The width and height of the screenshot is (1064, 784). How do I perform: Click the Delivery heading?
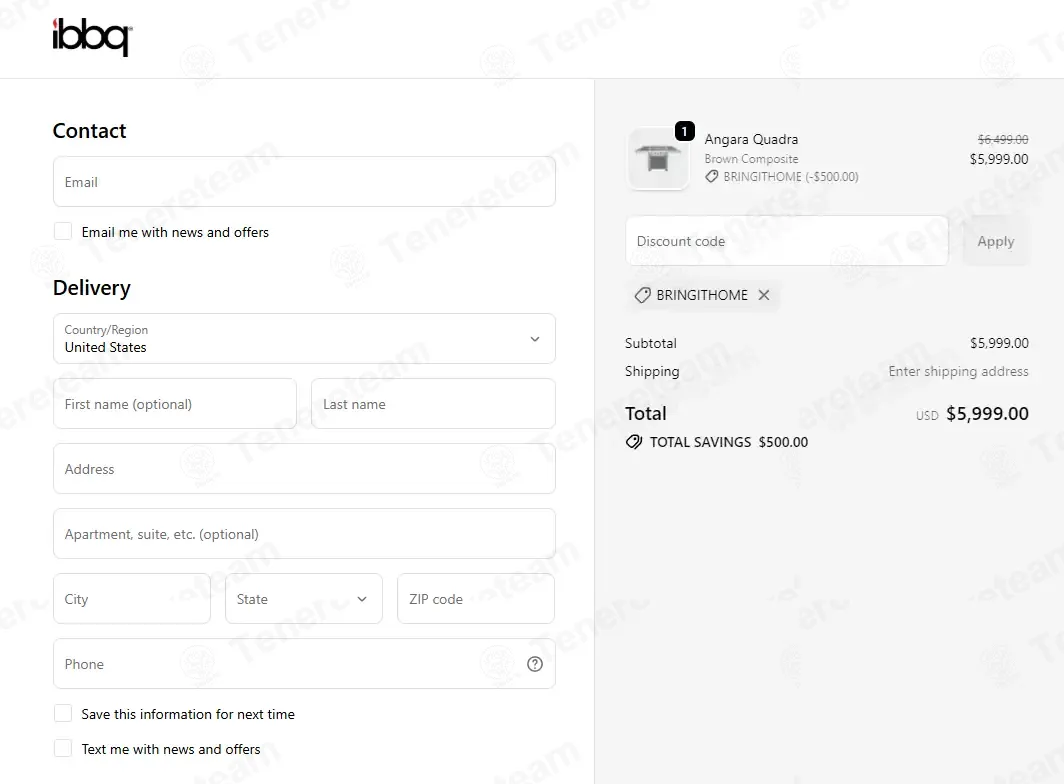(92, 288)
